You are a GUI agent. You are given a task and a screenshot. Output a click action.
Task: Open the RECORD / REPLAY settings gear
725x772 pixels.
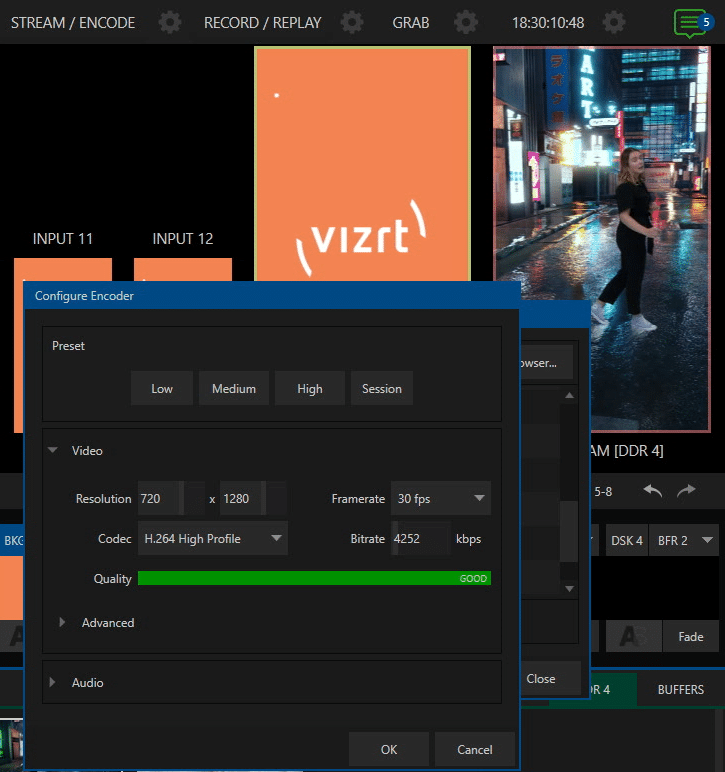(x=352, y=22)
